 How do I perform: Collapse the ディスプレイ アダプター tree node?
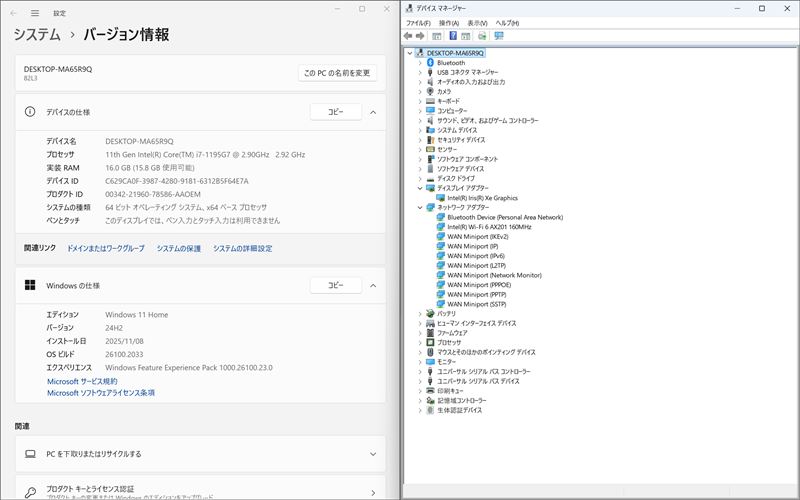coord(420,188)
